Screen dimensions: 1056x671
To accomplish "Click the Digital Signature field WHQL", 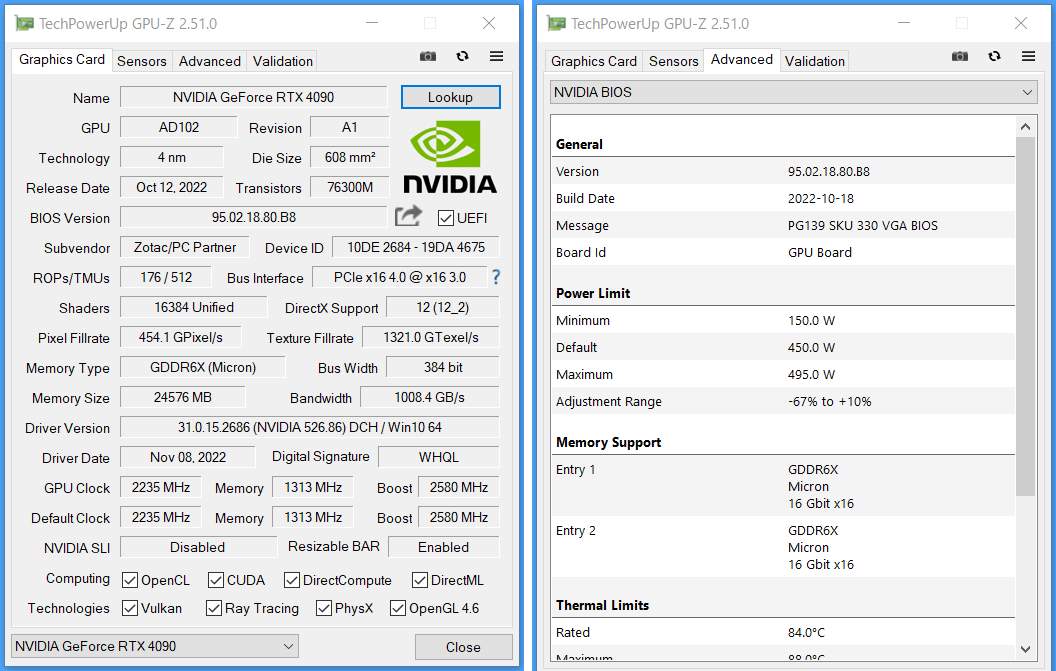I will point(438,457).
